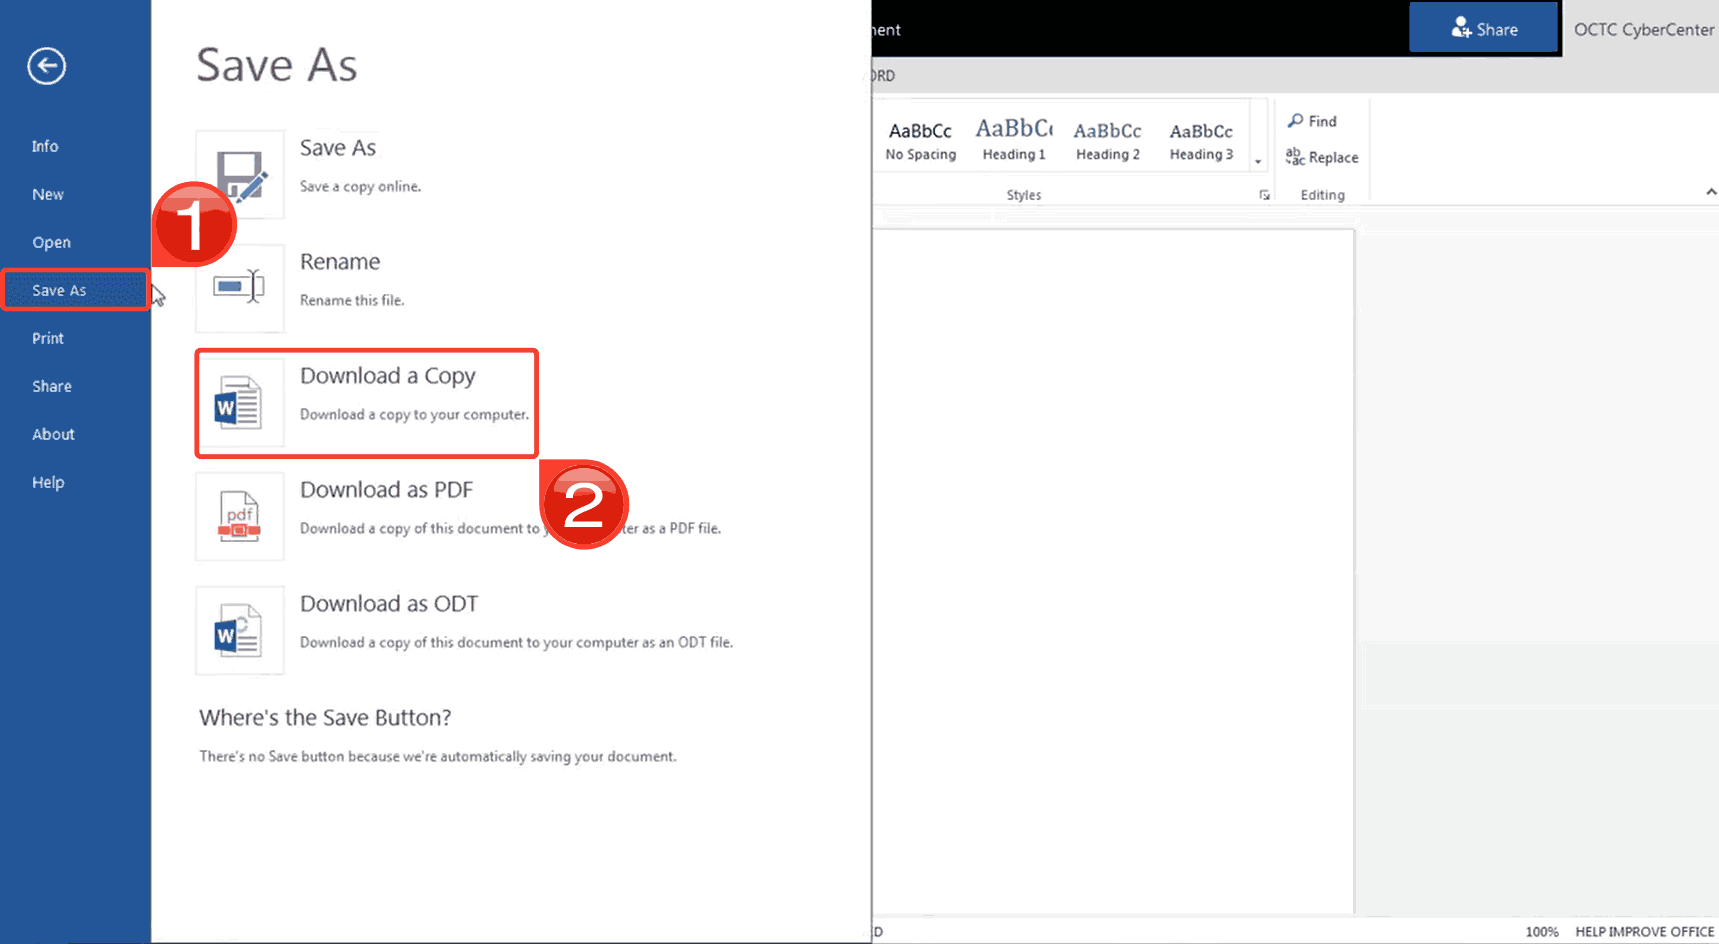Screen dimensions: 1719x944
Task: Apply the Heading 3 style
Action: (x=1201, y=140)
